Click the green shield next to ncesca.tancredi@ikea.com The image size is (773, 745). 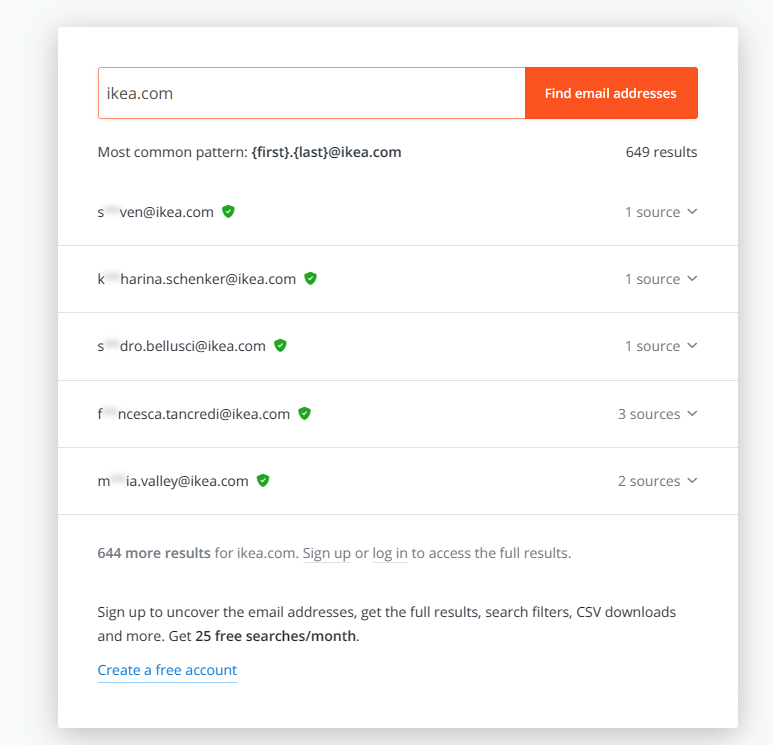click(x=304, y=414)
